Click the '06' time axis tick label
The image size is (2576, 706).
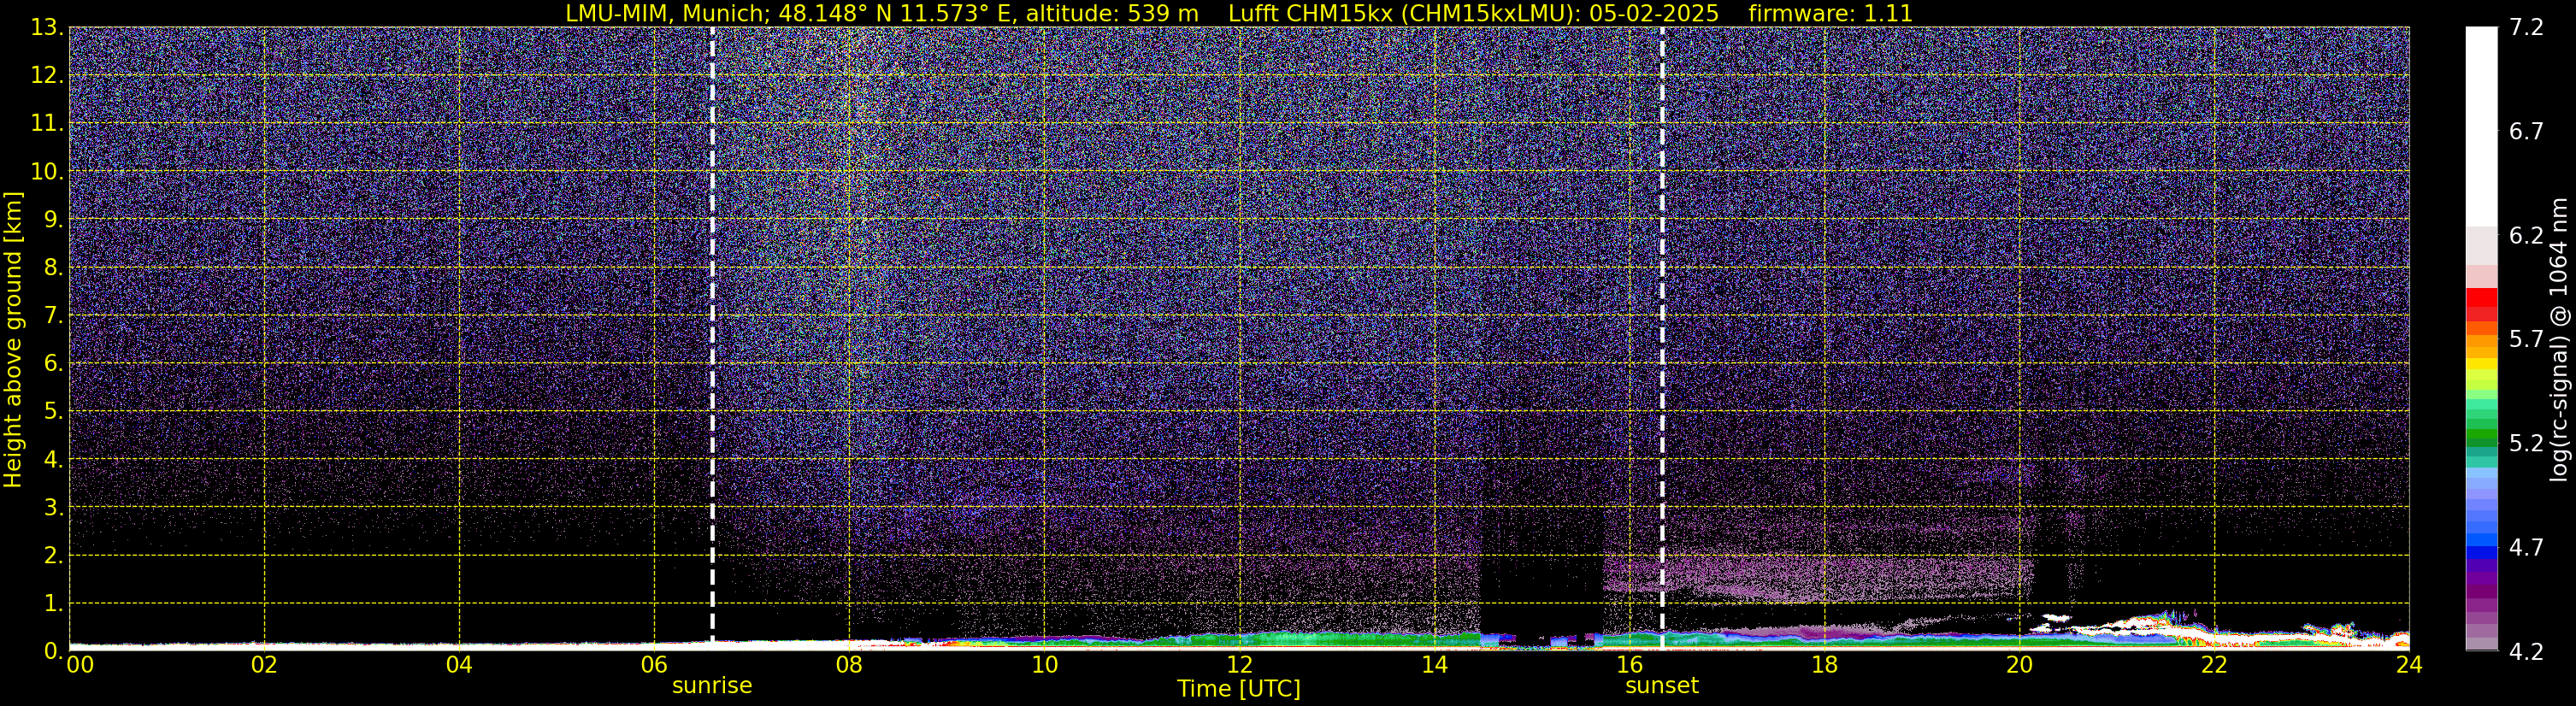(654, 665)
